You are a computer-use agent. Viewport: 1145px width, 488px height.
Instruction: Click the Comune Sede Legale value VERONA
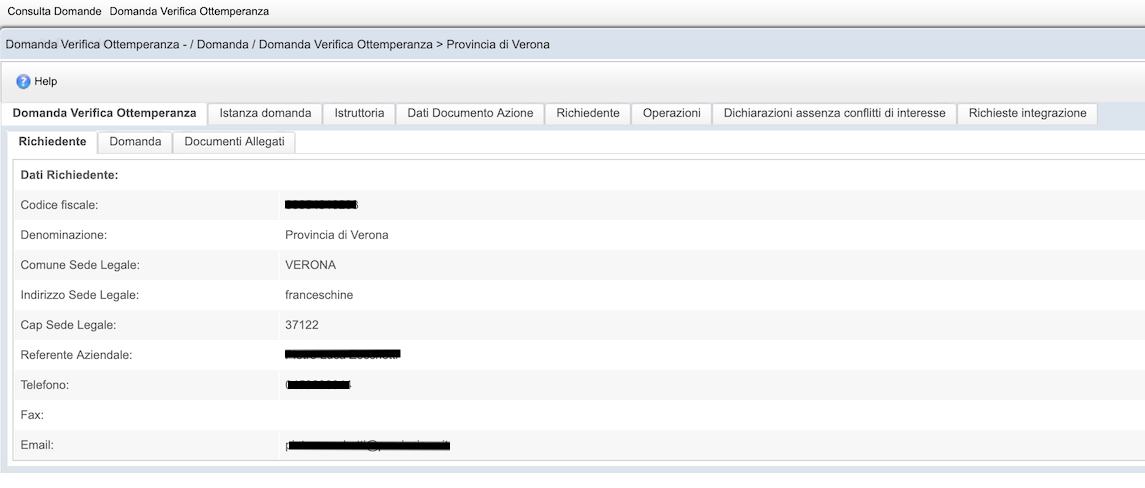pos(310,265)
